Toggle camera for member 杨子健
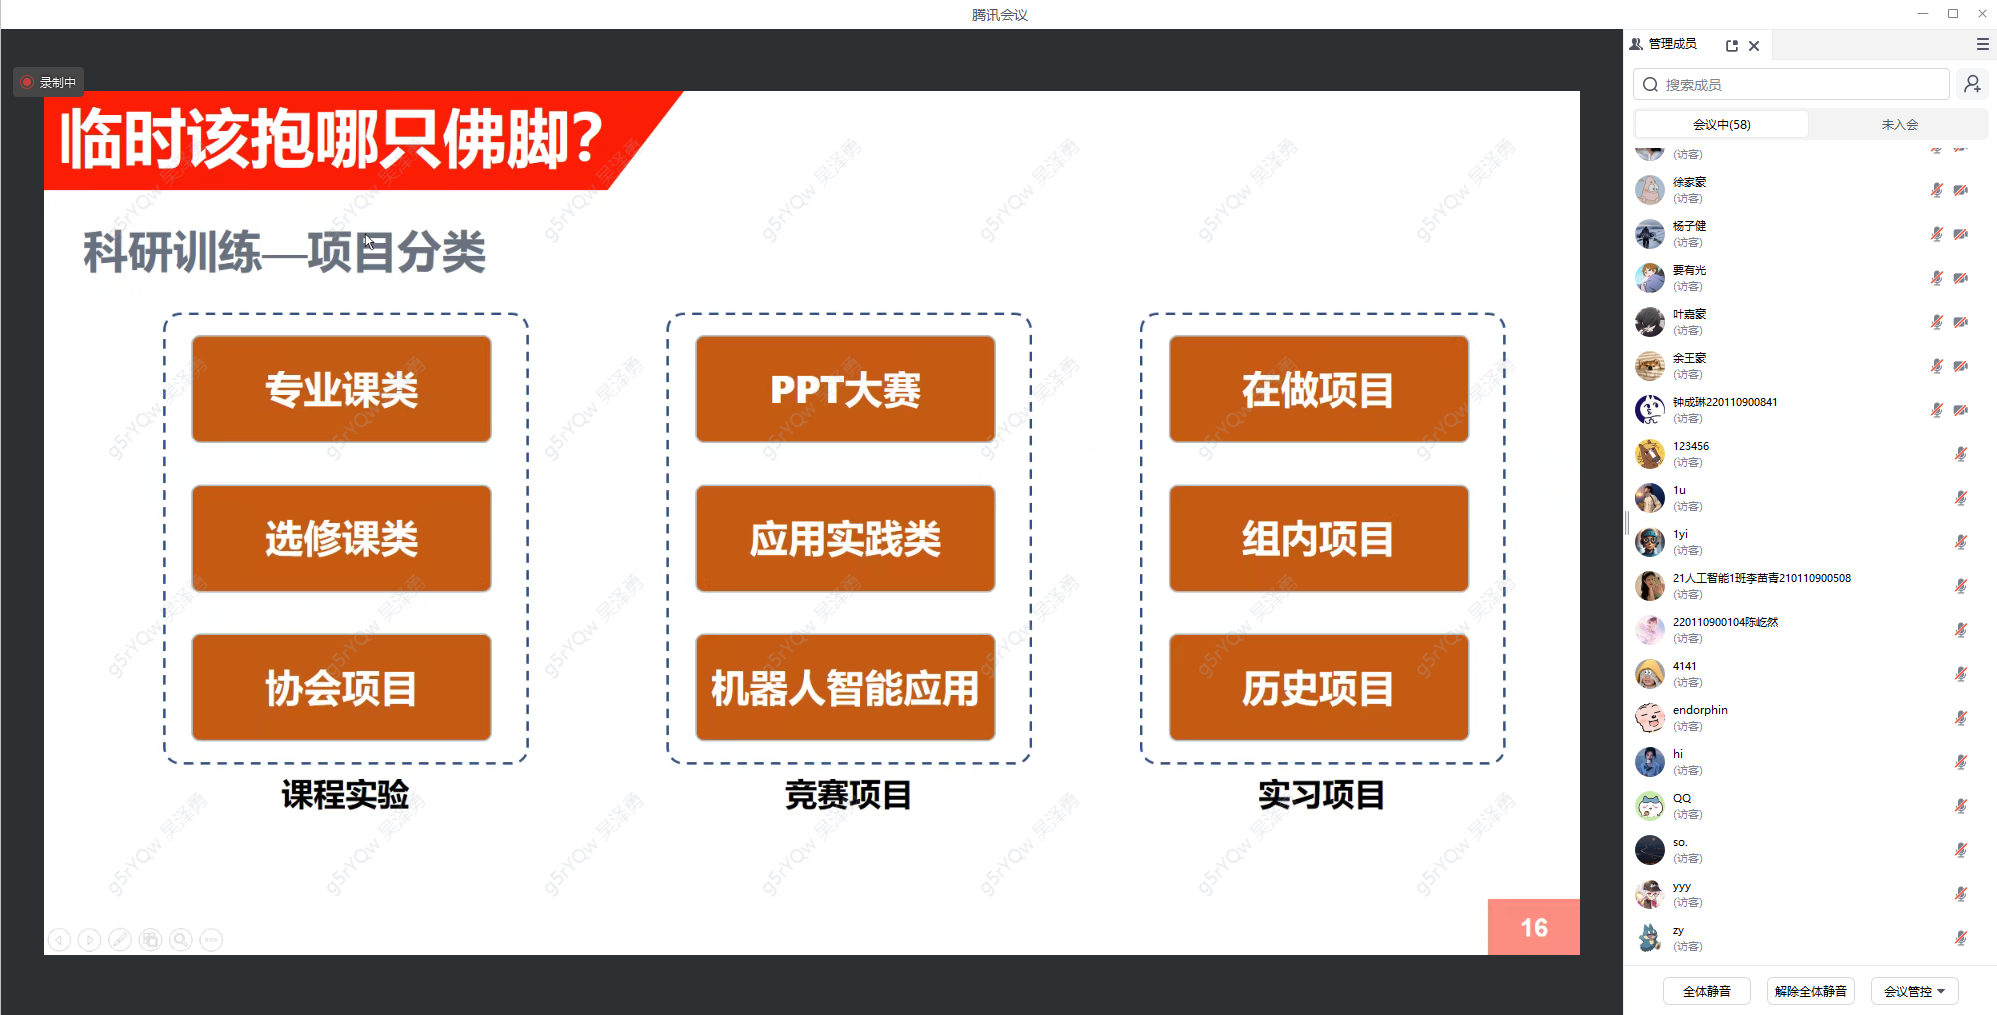 click(1961, 234)
